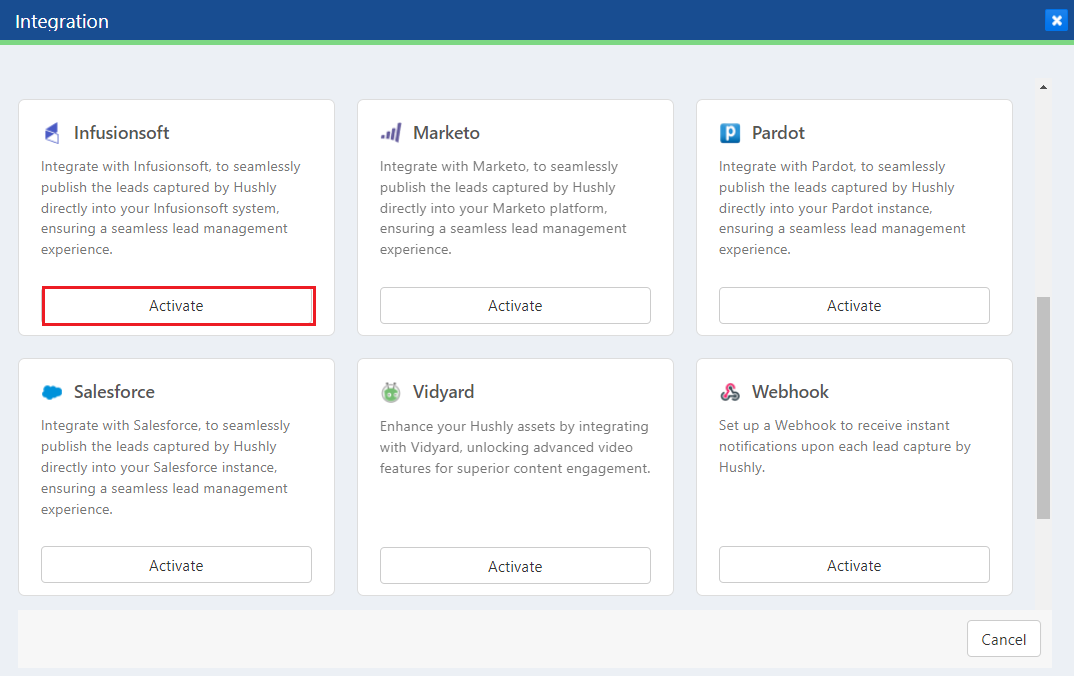The height and width of the screenshot is (676, 1074).
Task: Click the Marketo bar-chart logo icon
Action: 391,133
